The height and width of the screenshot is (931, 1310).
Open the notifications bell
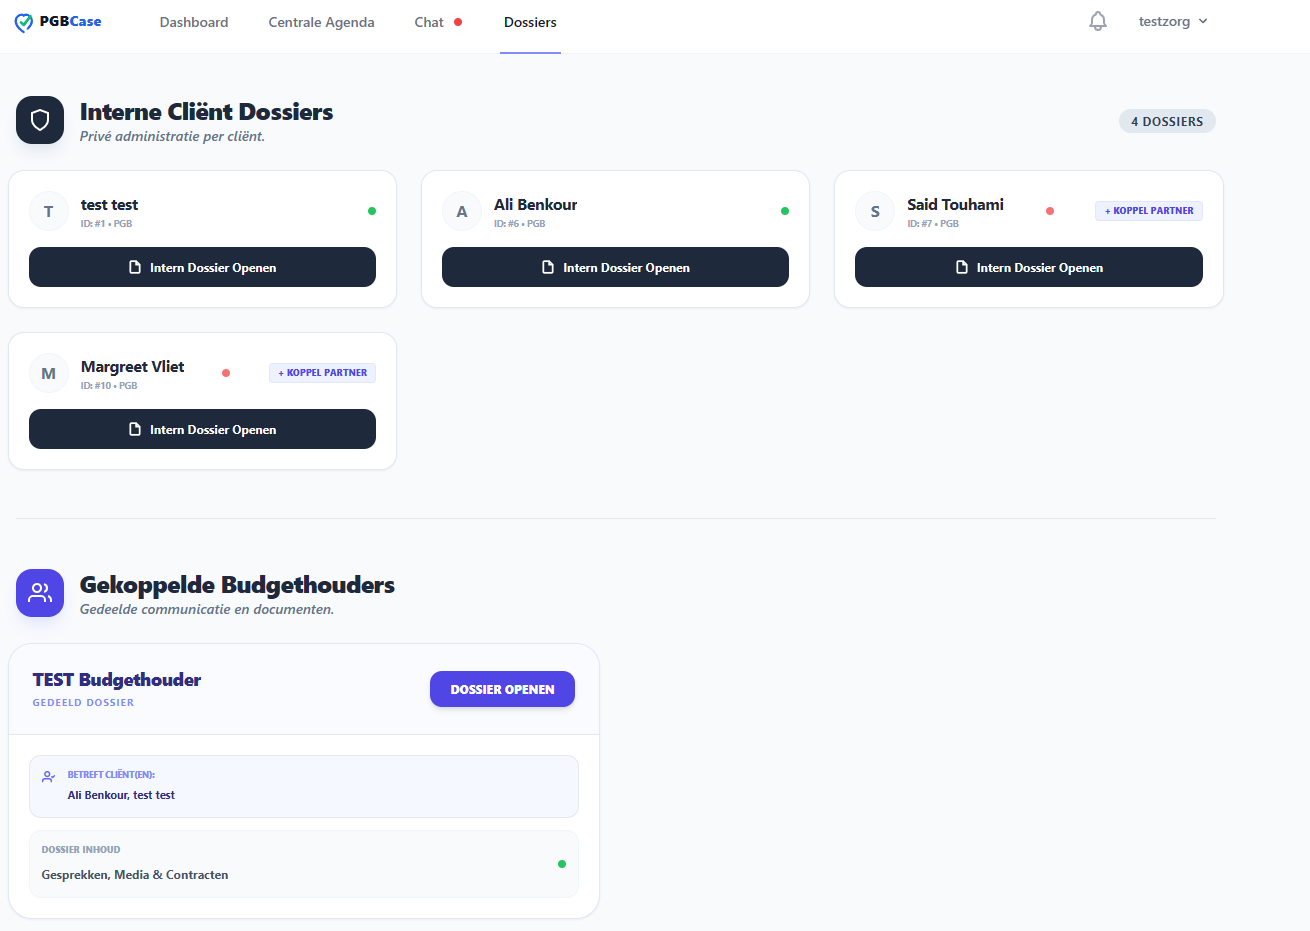tap(1098, 21)
